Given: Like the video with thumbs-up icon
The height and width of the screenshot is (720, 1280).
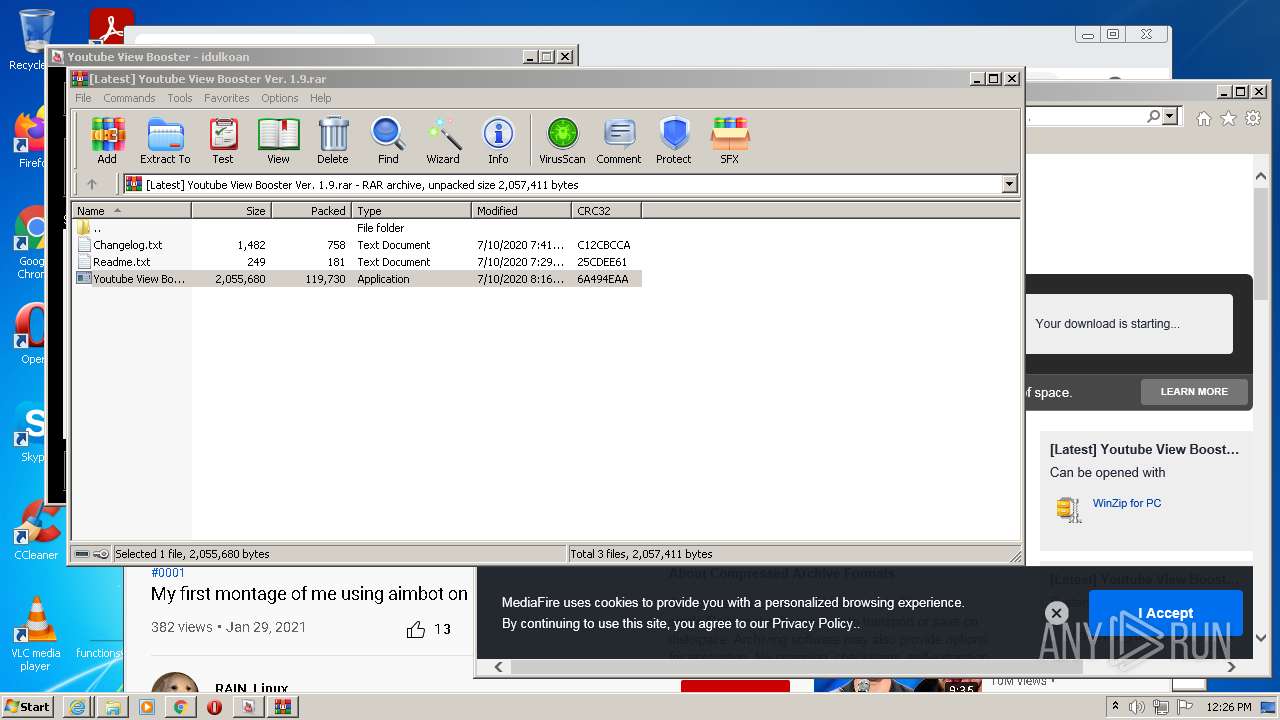Looking at the screenshot, I should 416,629.
